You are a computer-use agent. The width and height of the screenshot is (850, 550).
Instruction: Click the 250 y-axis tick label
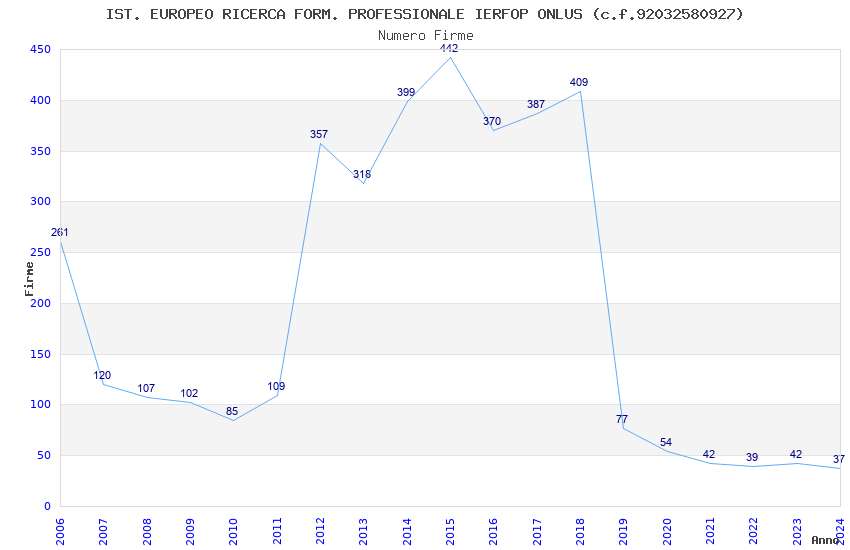(x=41, y=253)
